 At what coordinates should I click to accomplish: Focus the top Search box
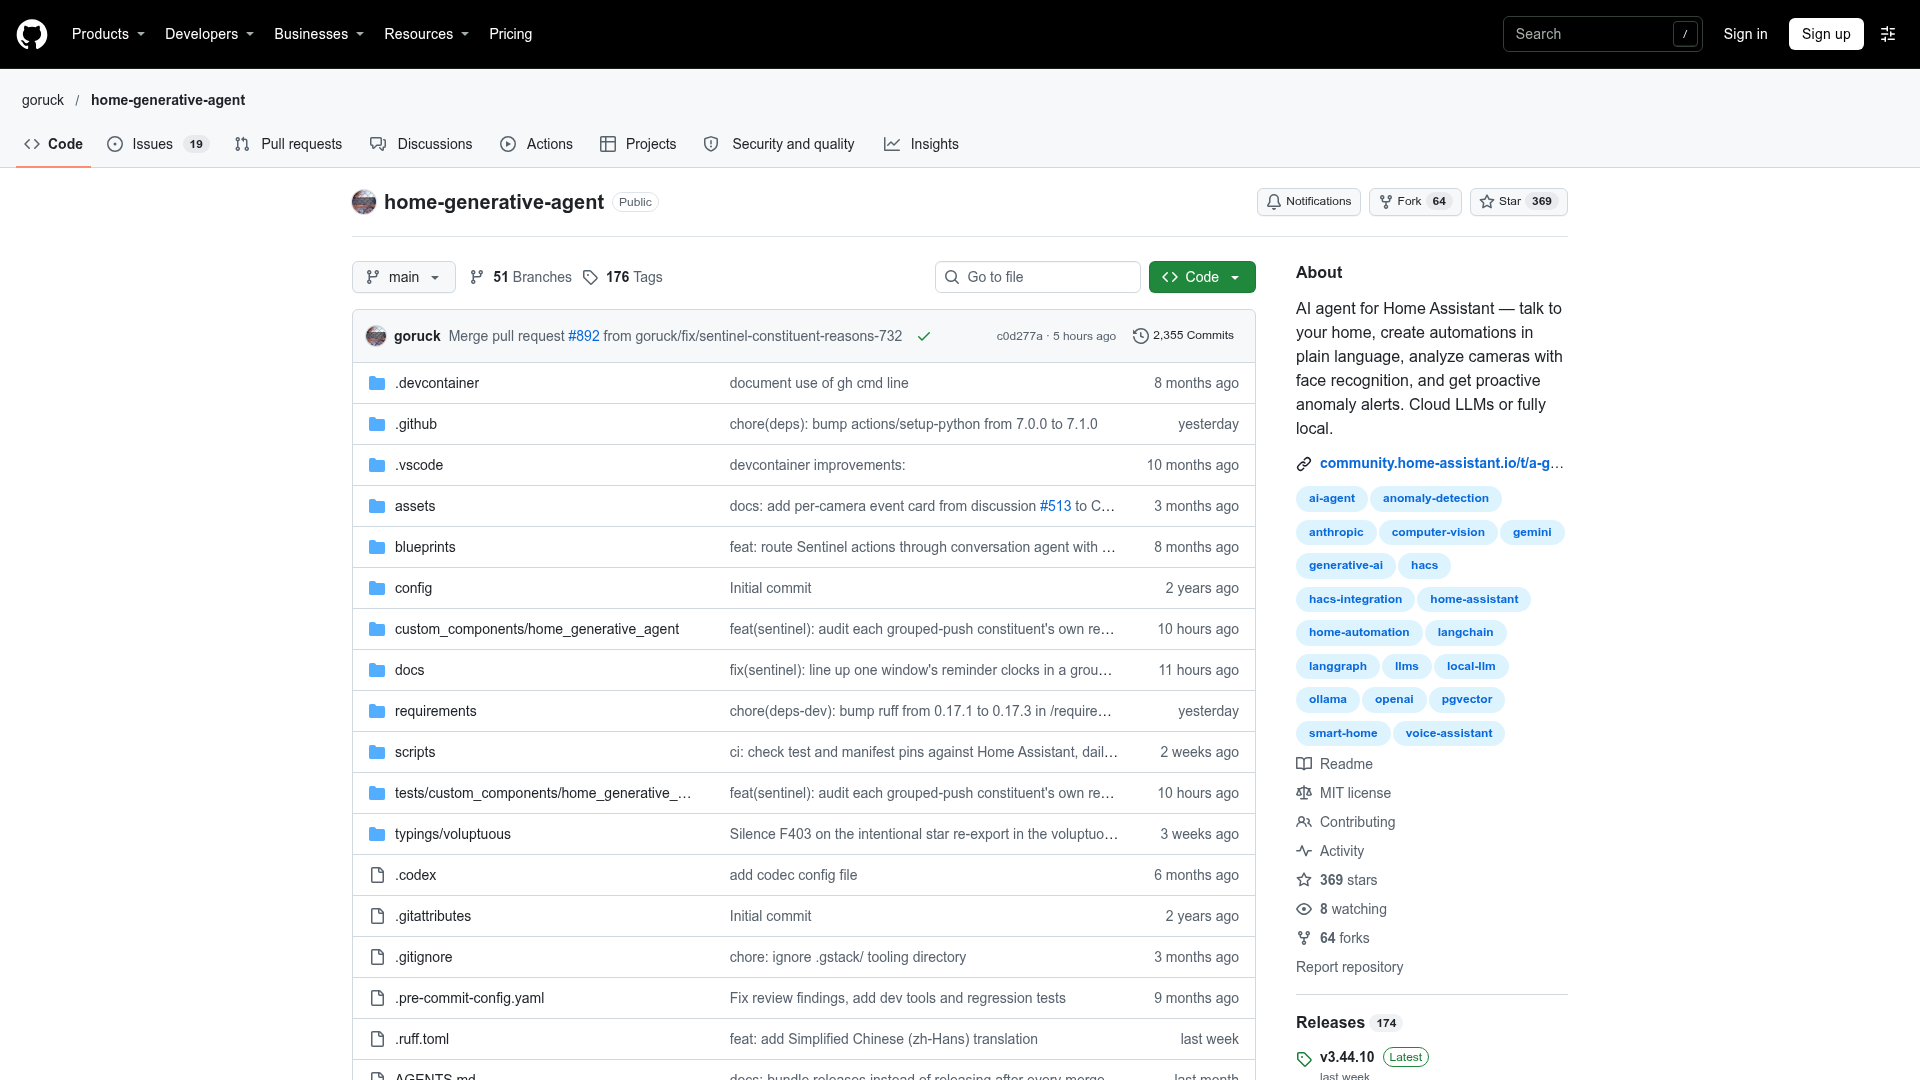tap(1602, 34)
